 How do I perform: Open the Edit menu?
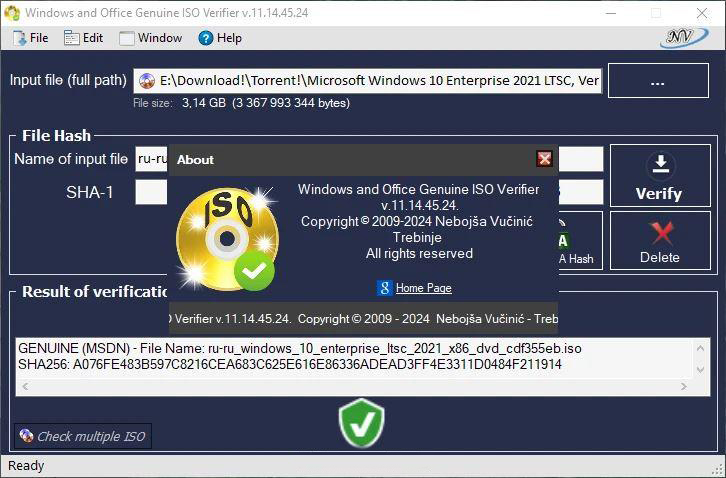(84, 38)
